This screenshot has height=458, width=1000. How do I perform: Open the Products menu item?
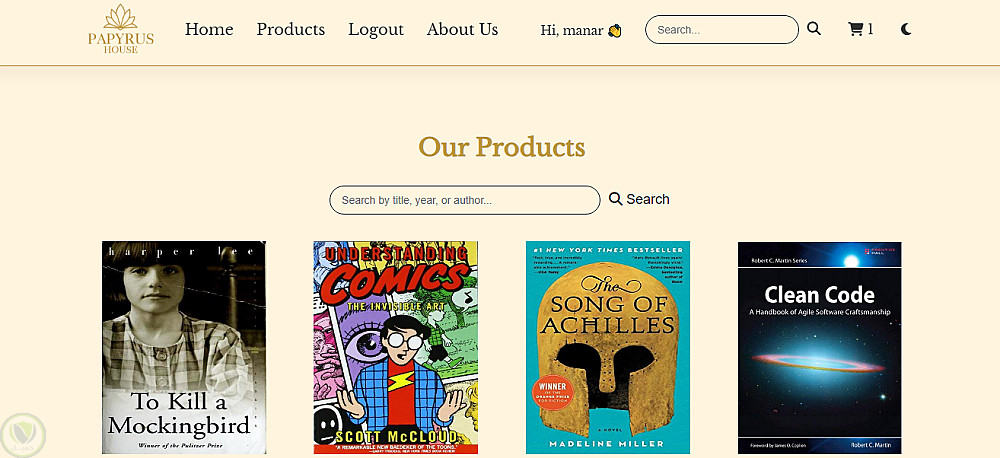tap(290, 29)
